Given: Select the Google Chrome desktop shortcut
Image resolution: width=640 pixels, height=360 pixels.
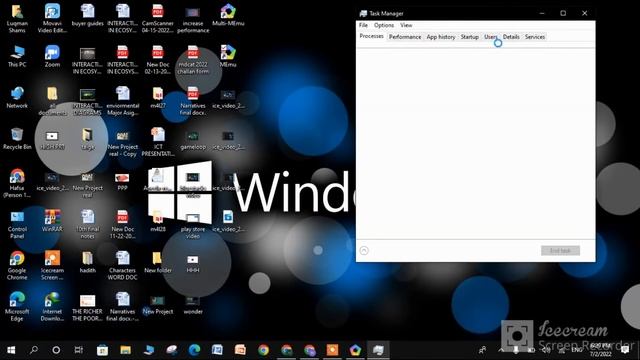Looking at the screenshot, I should point(17,266).
